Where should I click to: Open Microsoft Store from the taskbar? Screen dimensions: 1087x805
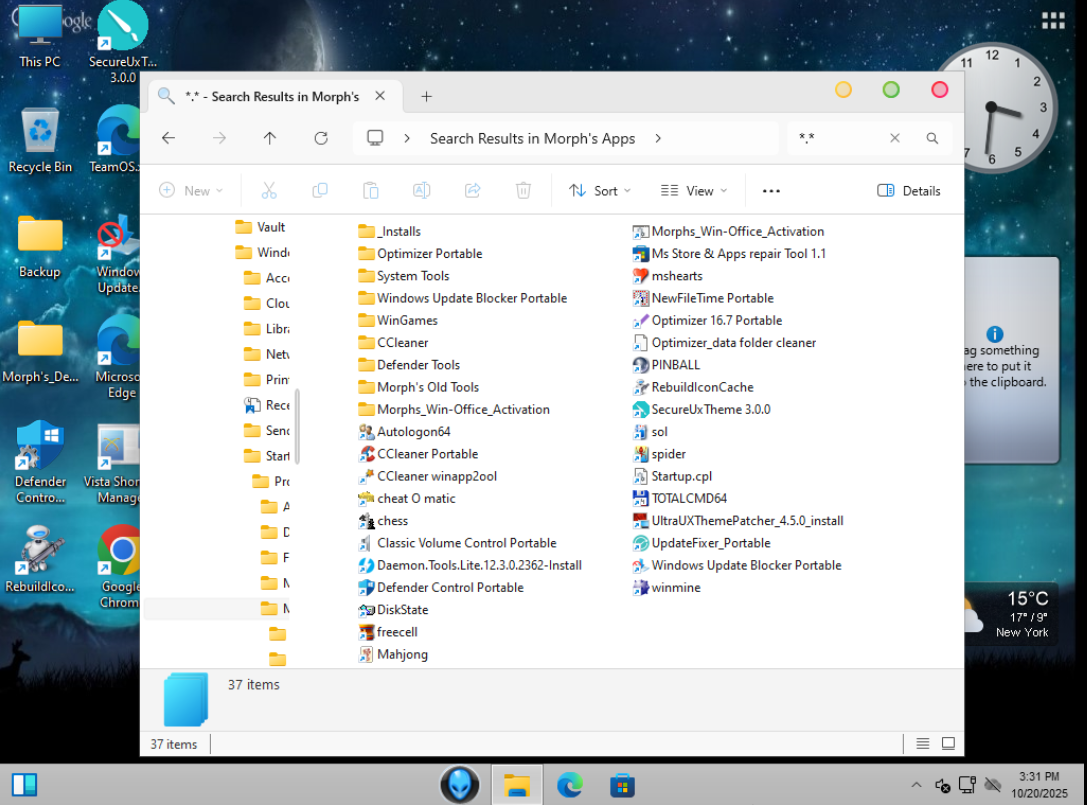click(622, 785)
